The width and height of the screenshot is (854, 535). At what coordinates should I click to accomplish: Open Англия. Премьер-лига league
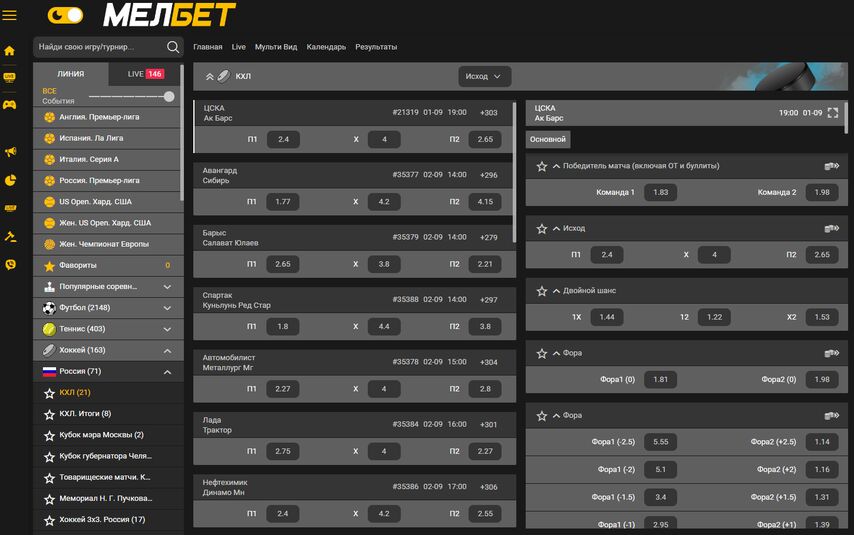[107, 117]
